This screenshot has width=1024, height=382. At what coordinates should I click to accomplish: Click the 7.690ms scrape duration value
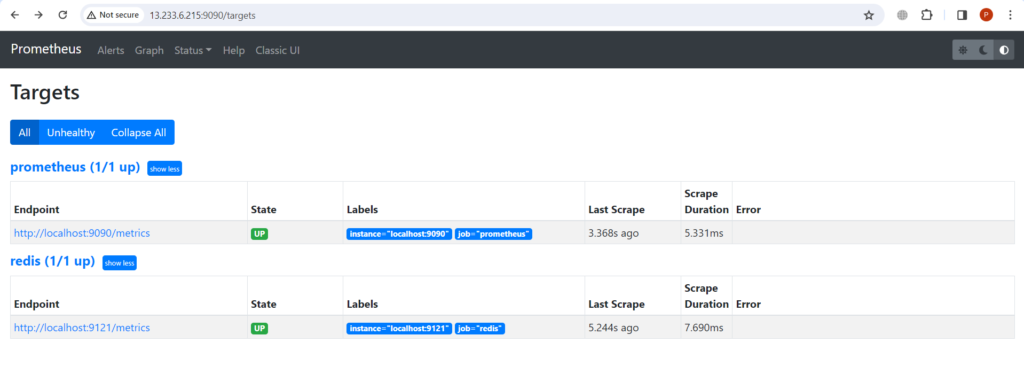pyautogui.click(x=704, y=328)
